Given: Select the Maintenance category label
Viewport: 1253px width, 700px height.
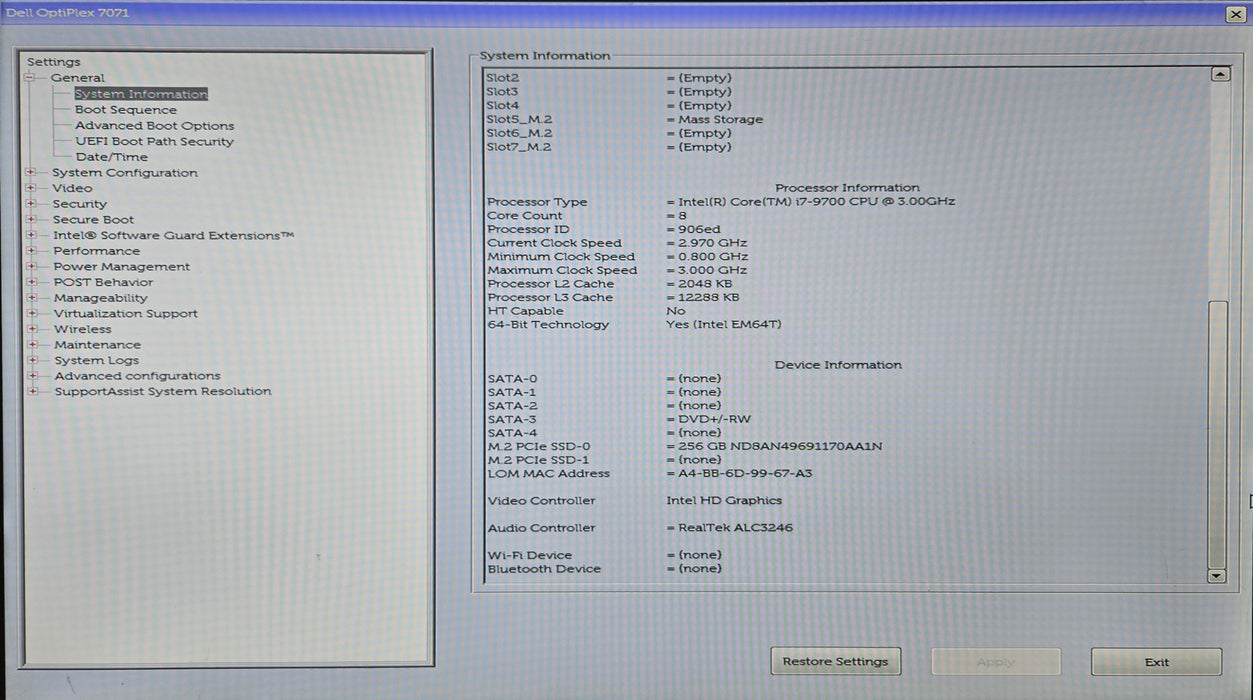Looking at the screenshot, I should pyautogui.click(x=98, y=345).
